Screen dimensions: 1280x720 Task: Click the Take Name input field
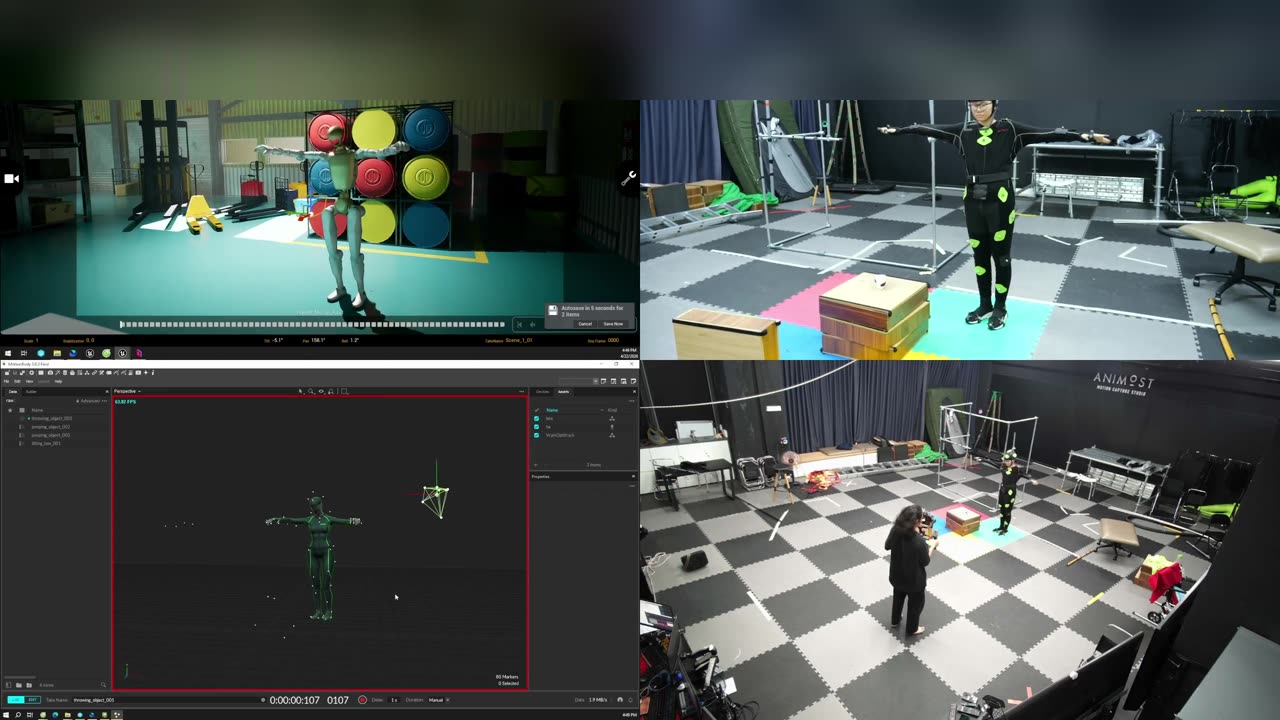coord(165,700)
